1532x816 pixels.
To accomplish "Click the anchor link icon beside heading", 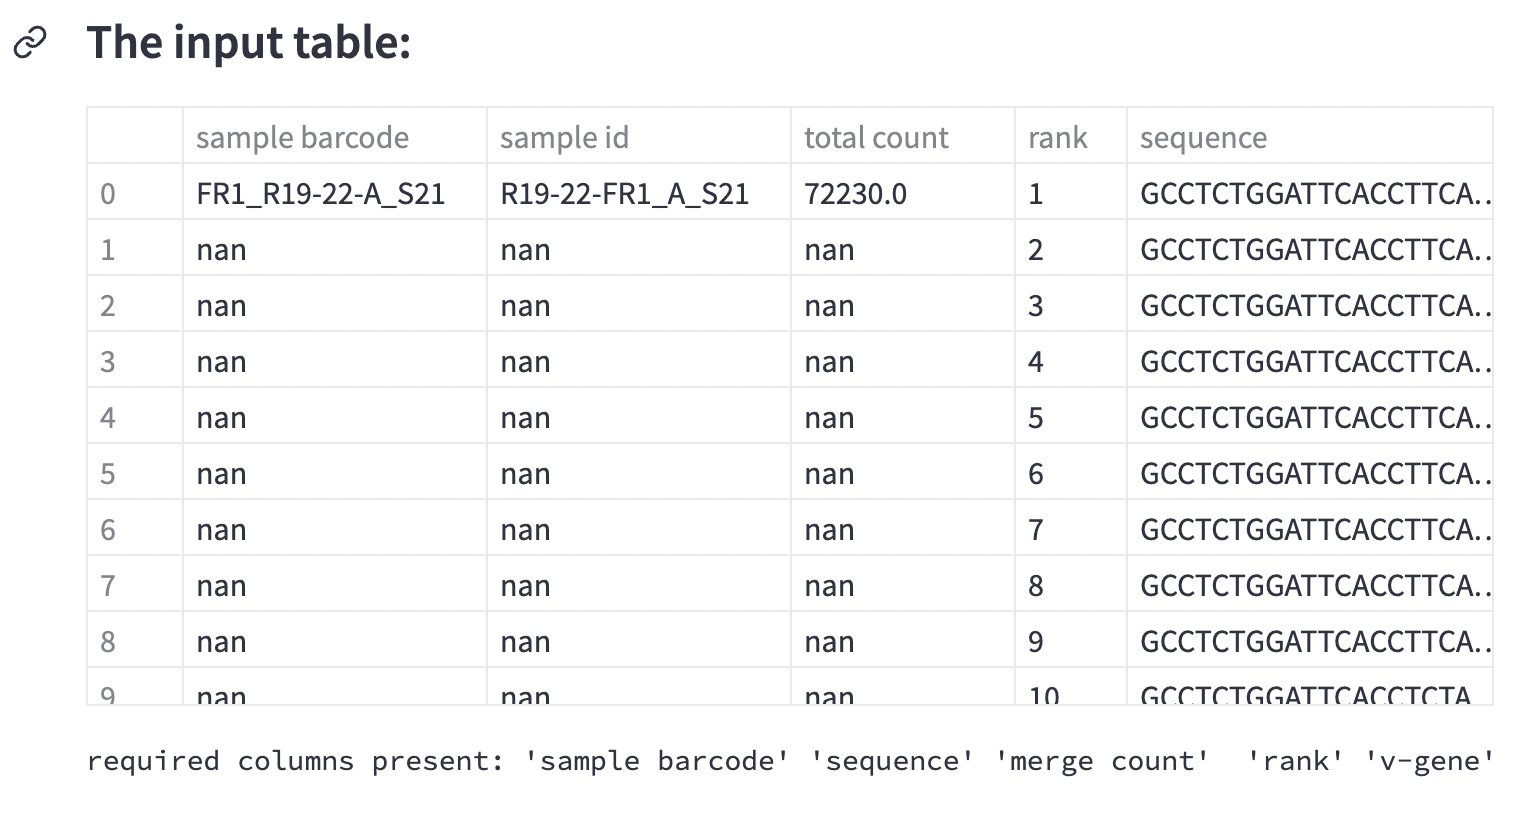I will click(x=30, y=43).
